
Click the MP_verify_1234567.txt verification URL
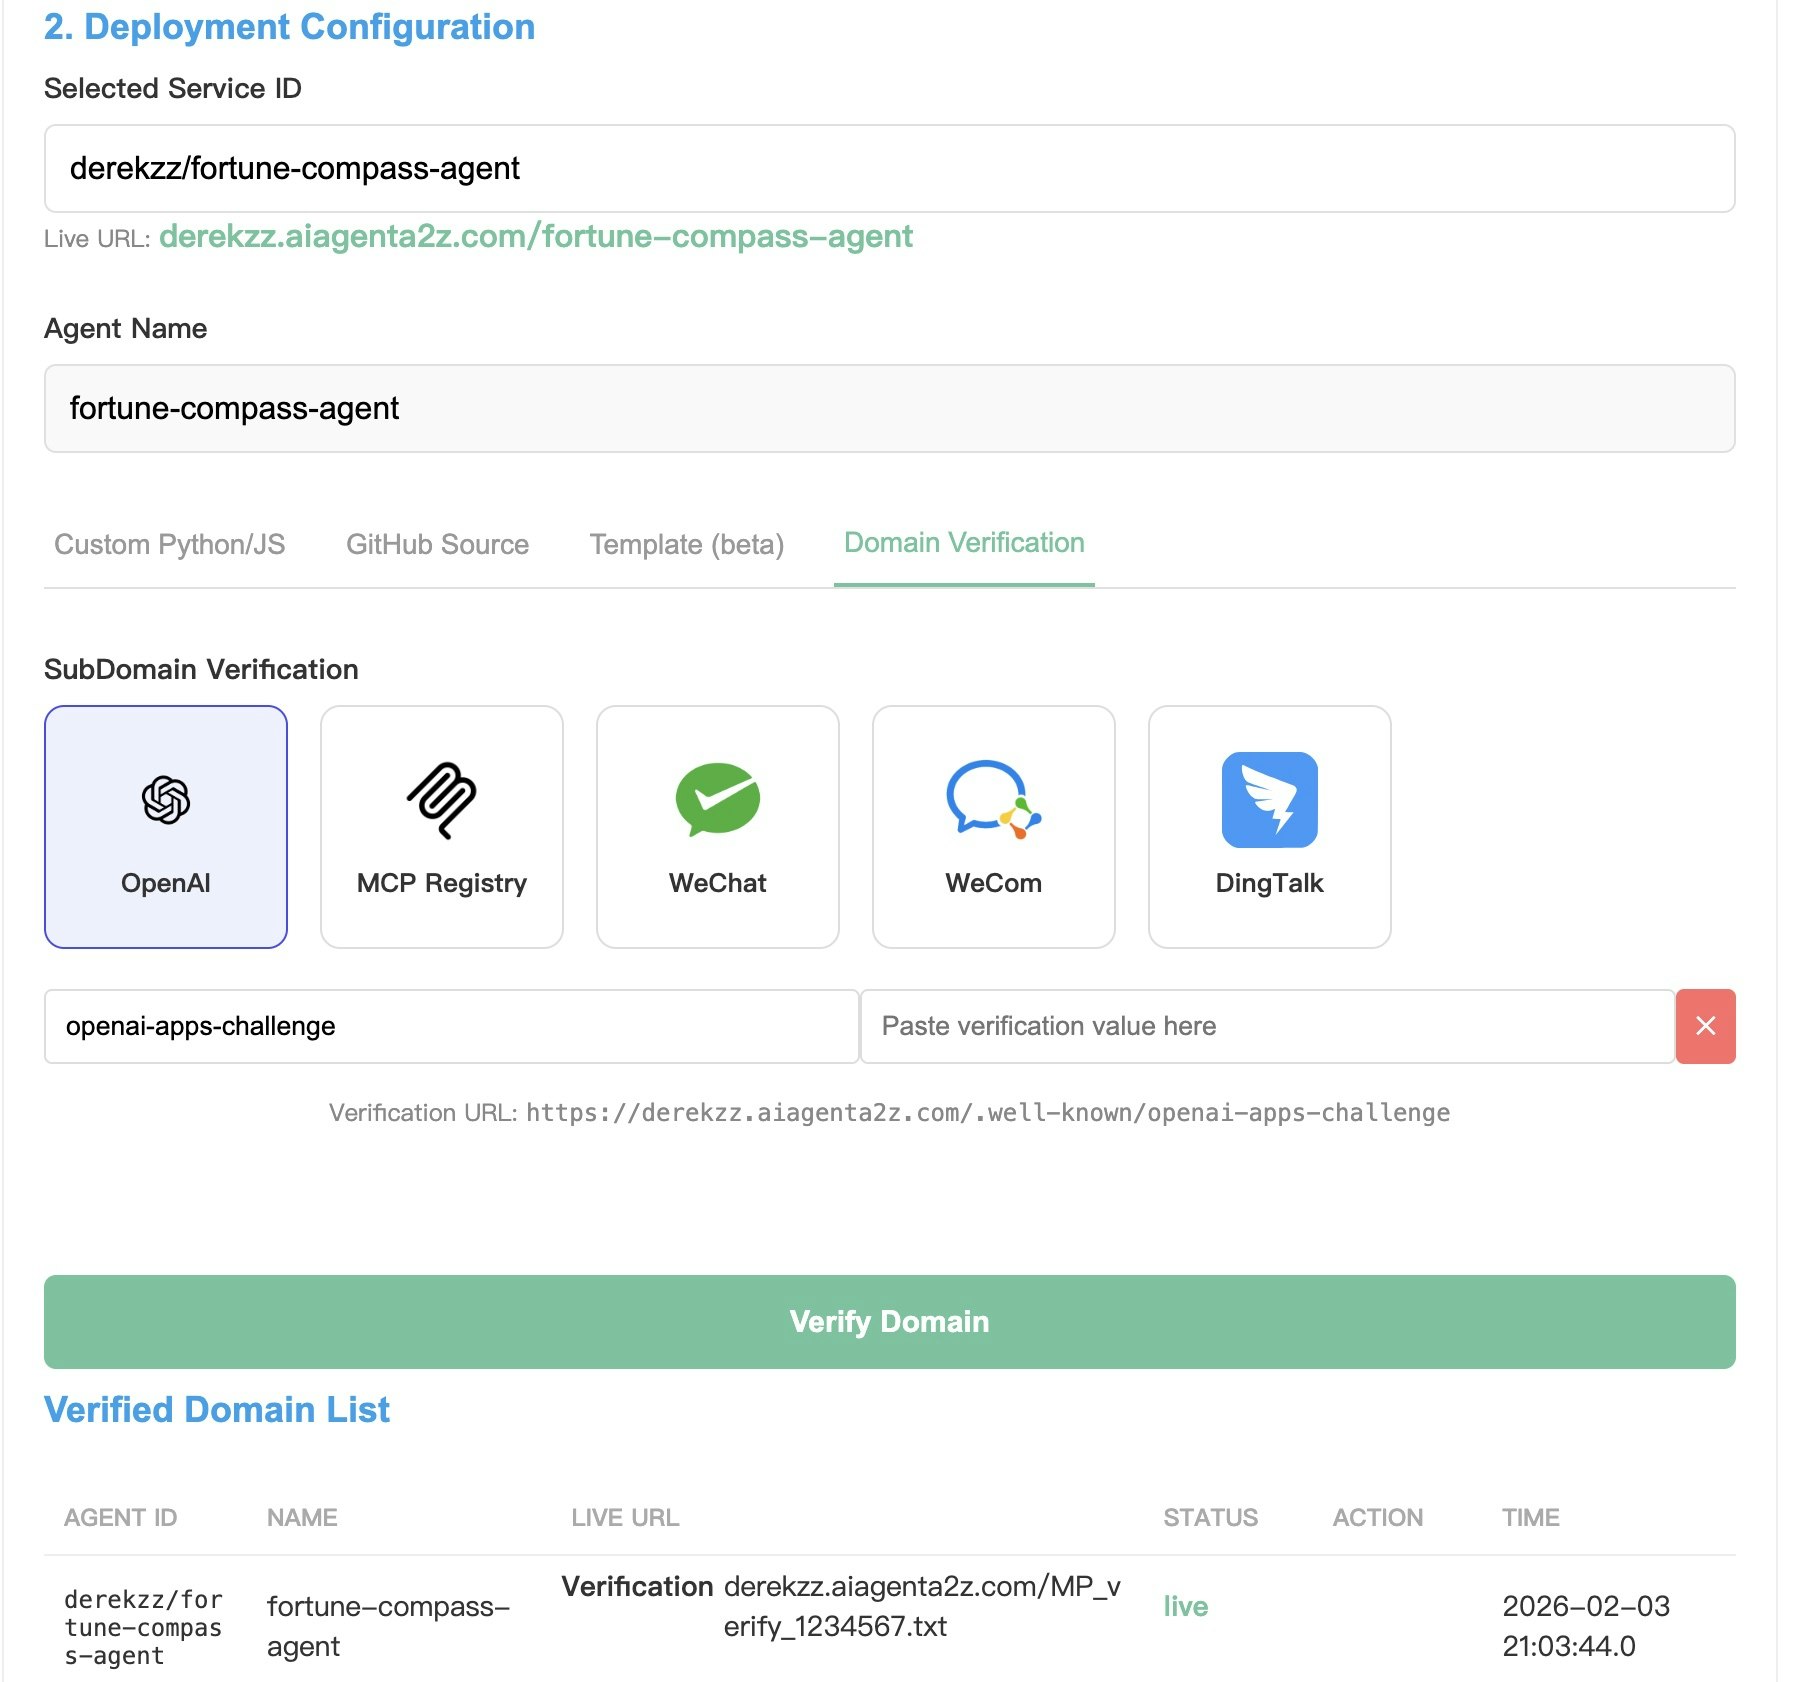pos(921,1605)
